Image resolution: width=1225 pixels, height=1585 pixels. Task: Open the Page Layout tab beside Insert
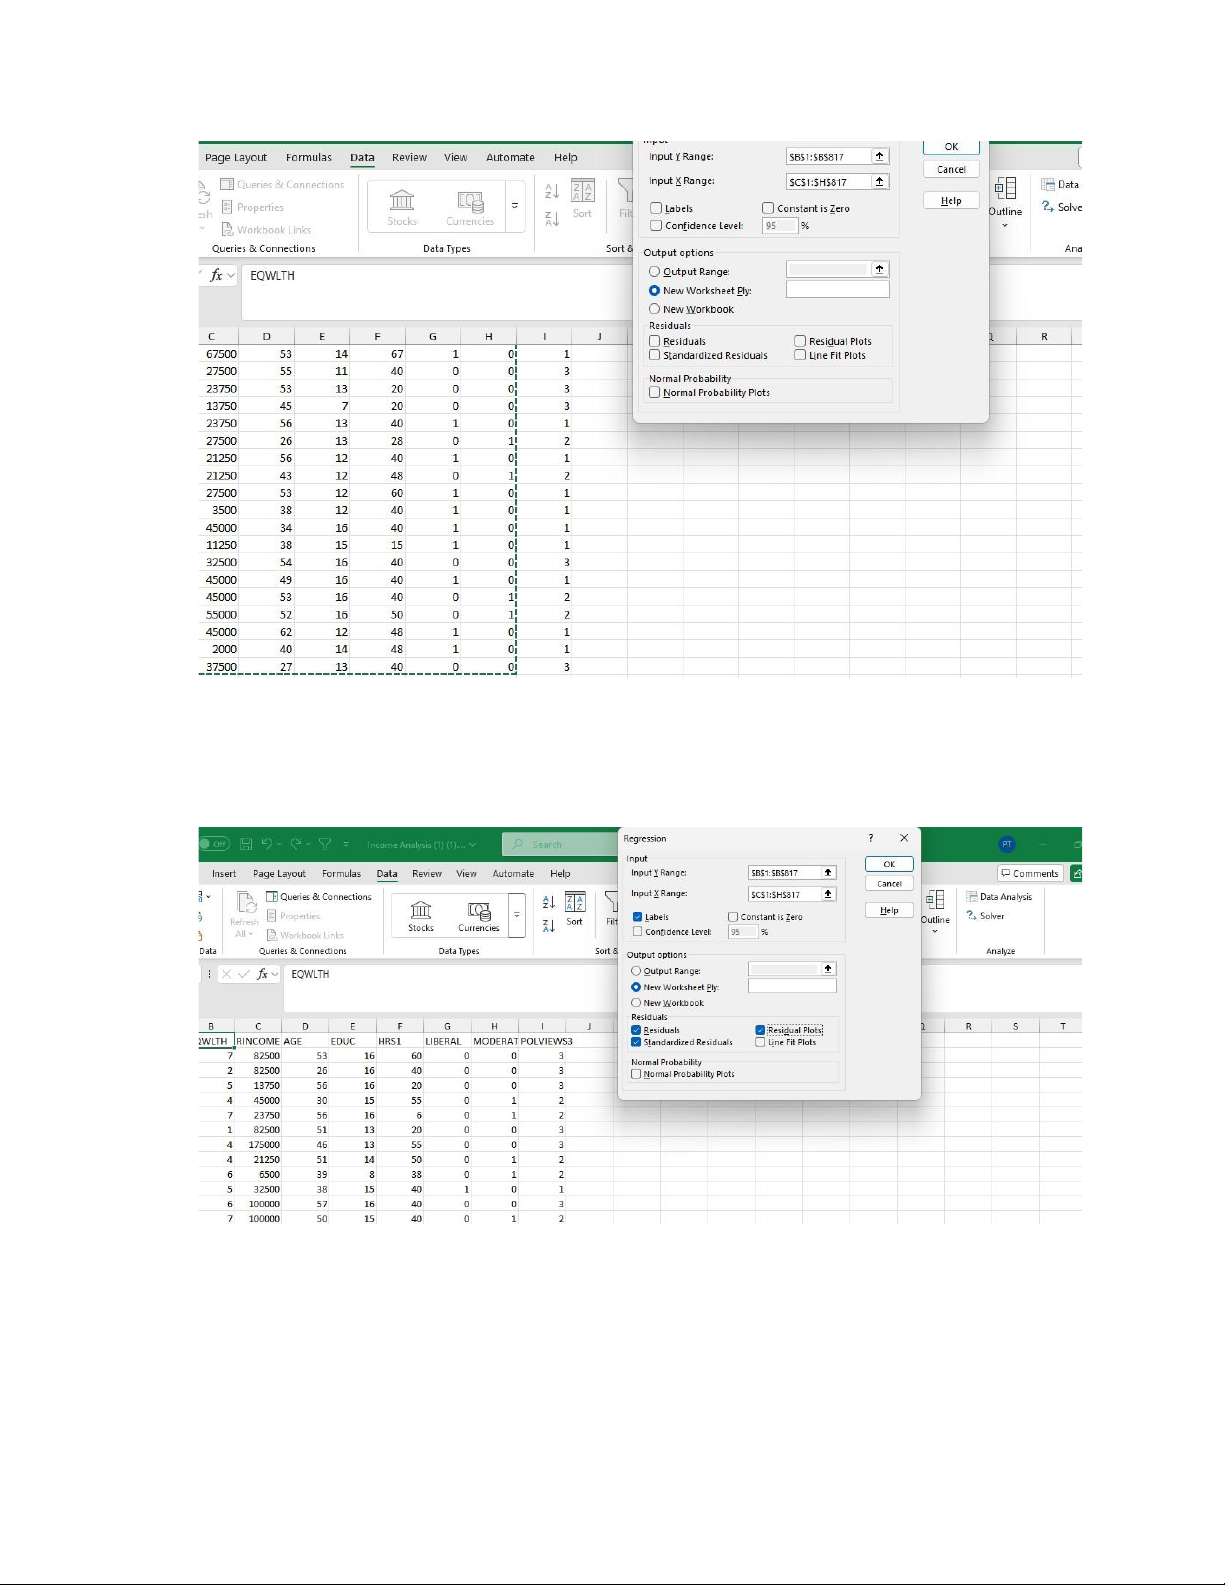tap(279, 874)
